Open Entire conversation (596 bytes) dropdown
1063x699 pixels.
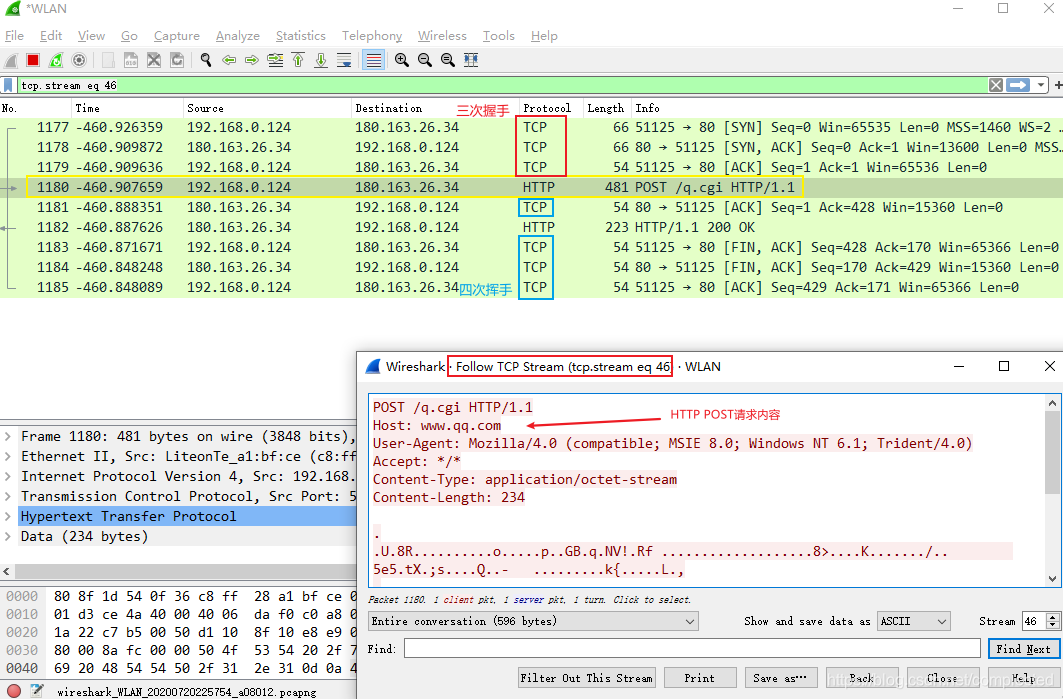click(533, 621)
